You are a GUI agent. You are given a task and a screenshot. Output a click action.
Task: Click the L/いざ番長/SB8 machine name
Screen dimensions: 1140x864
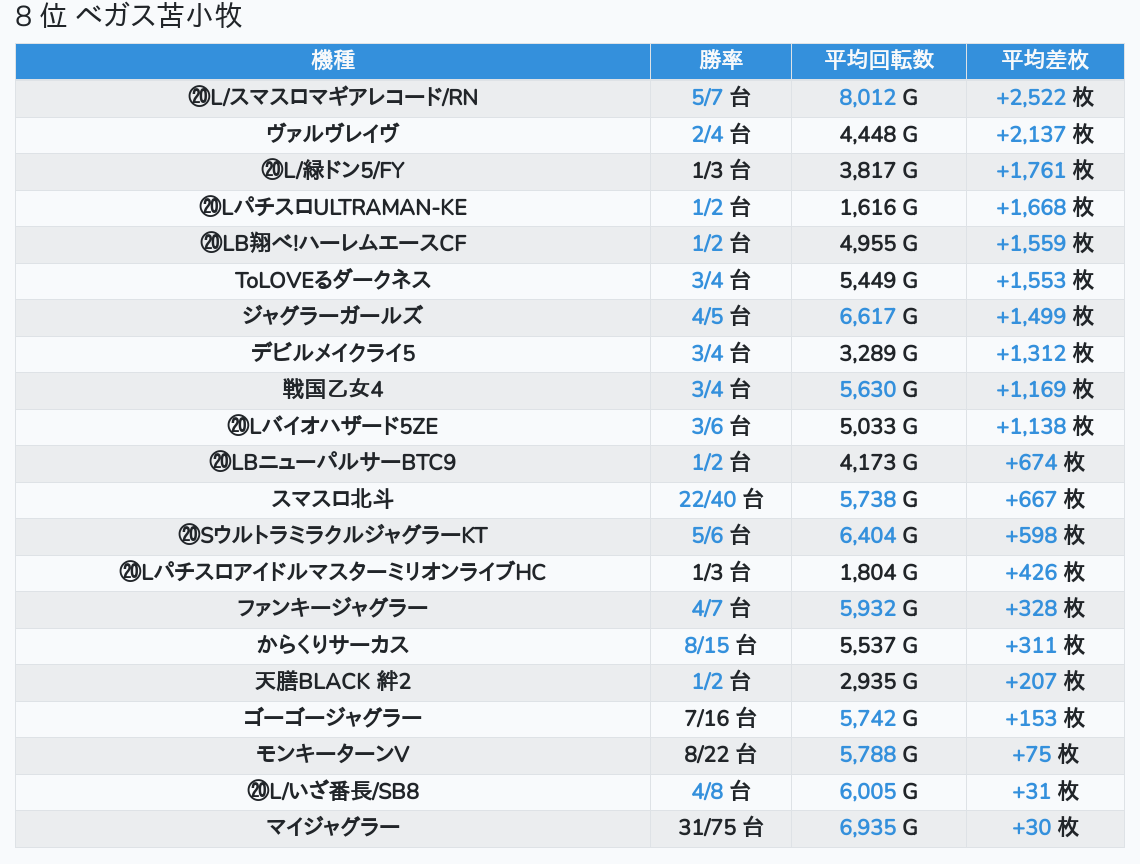(x=333, y=792)
